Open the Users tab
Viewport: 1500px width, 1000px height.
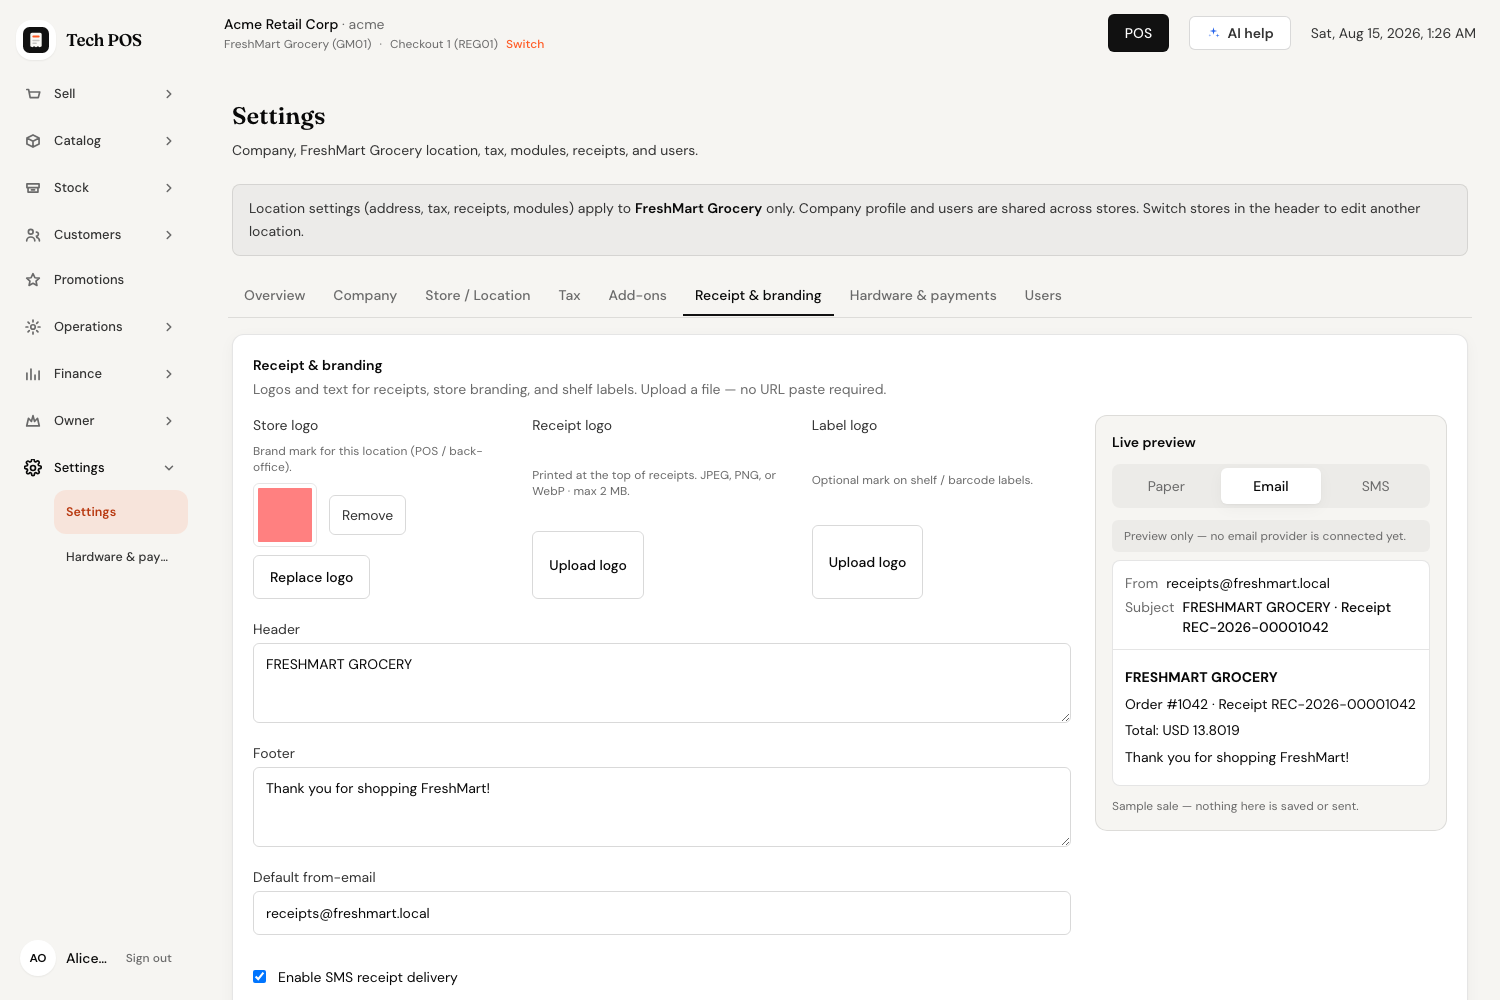coord(1043,296)
